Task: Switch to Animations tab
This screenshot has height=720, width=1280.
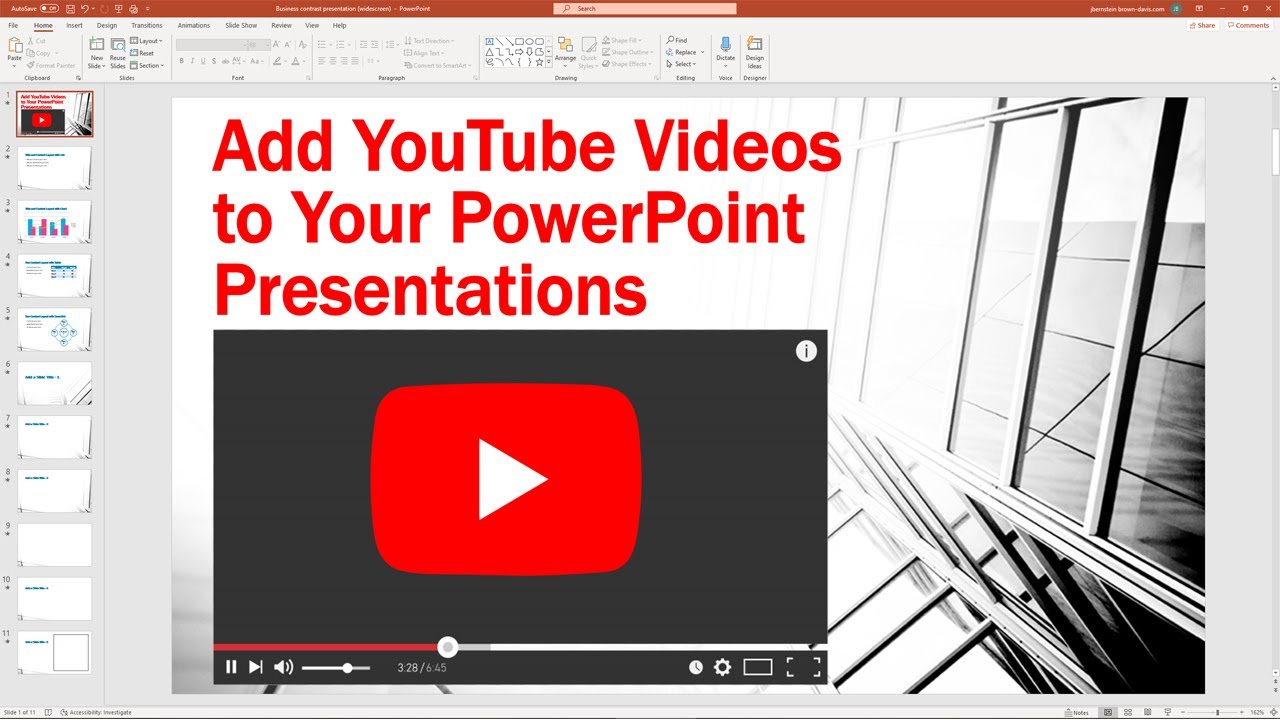Action: 194,25
